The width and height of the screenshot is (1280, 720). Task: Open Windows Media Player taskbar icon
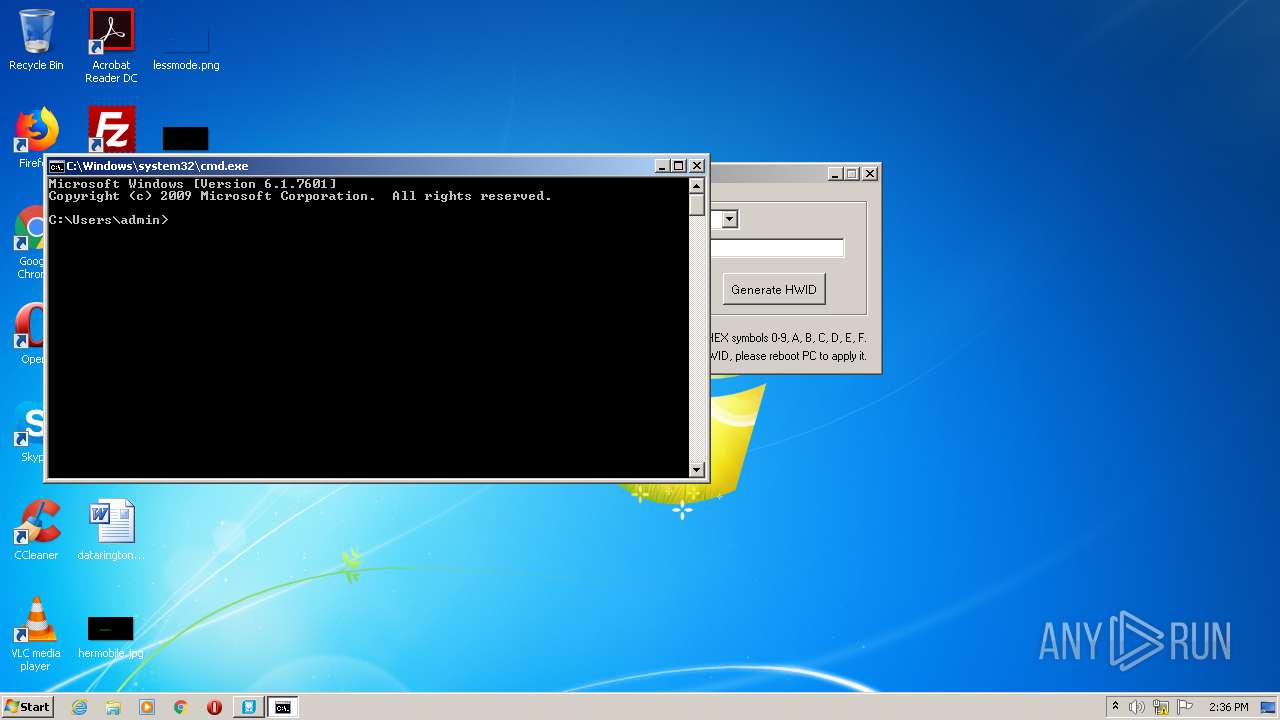tap(147, 707)
